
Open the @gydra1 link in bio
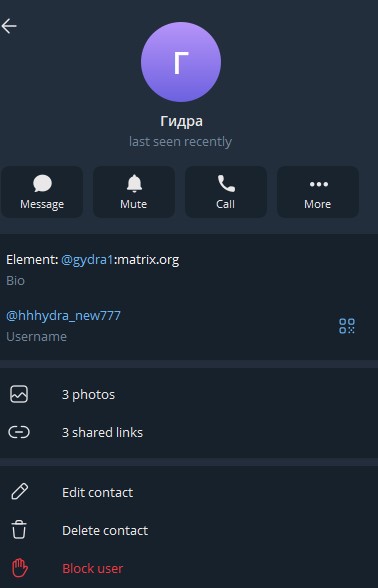click(87, 260)
